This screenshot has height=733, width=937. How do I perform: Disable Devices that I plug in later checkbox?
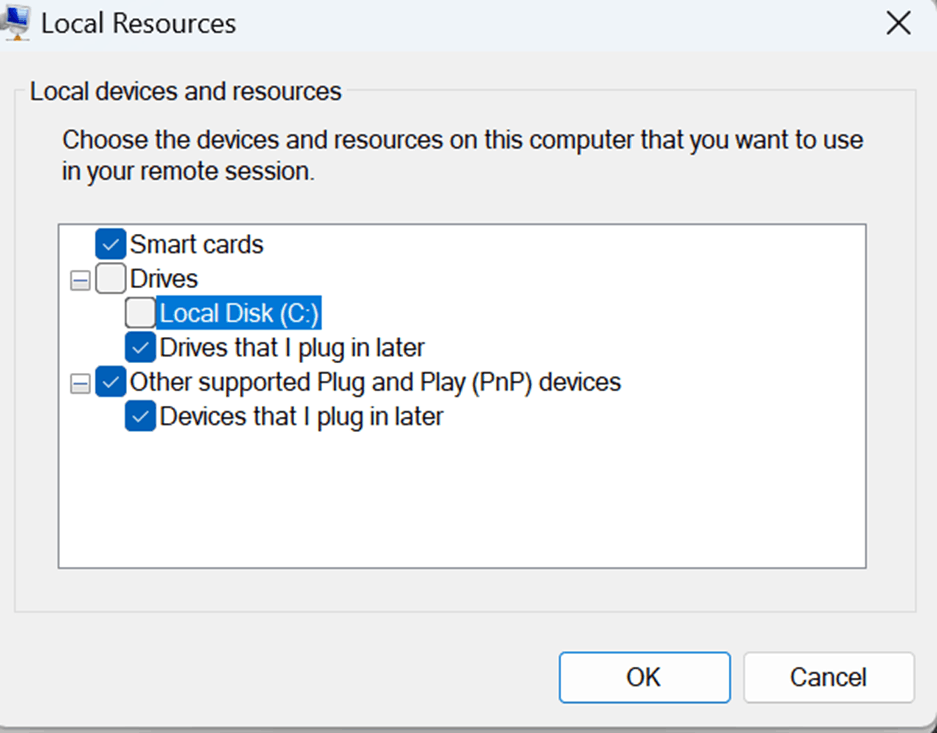[140, 416]
